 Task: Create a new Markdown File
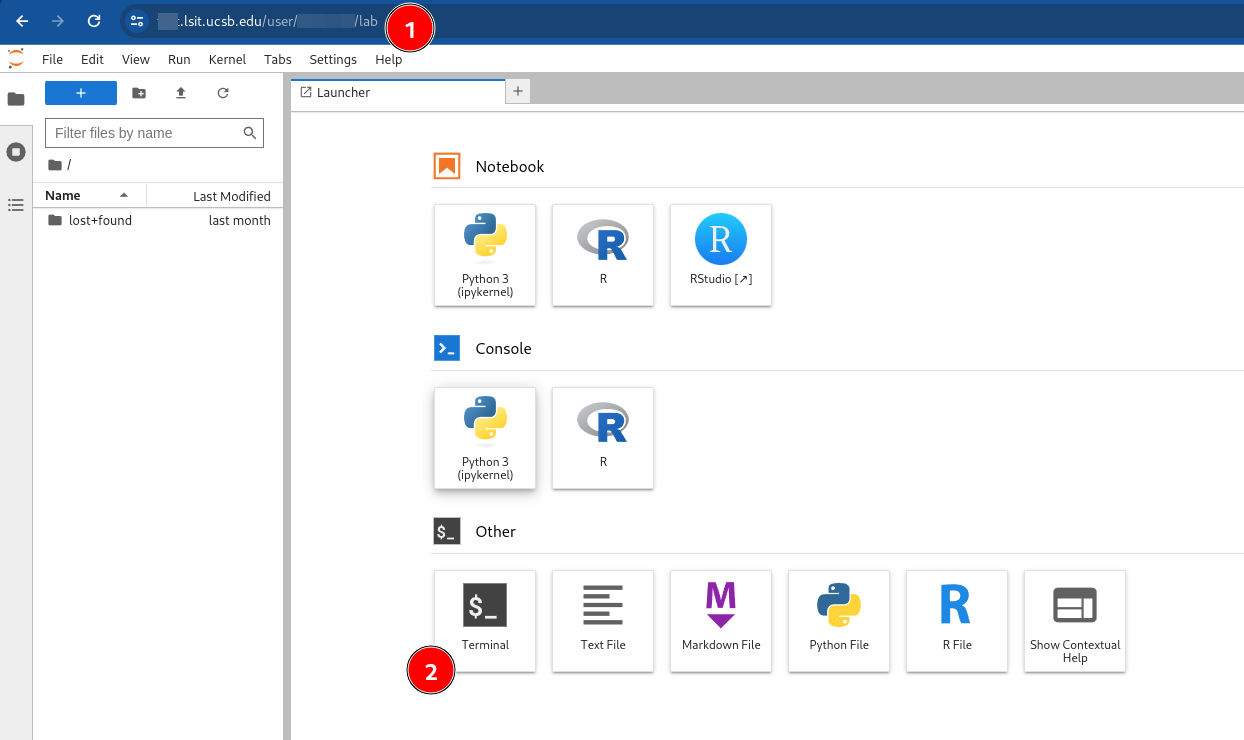[721, 621]
